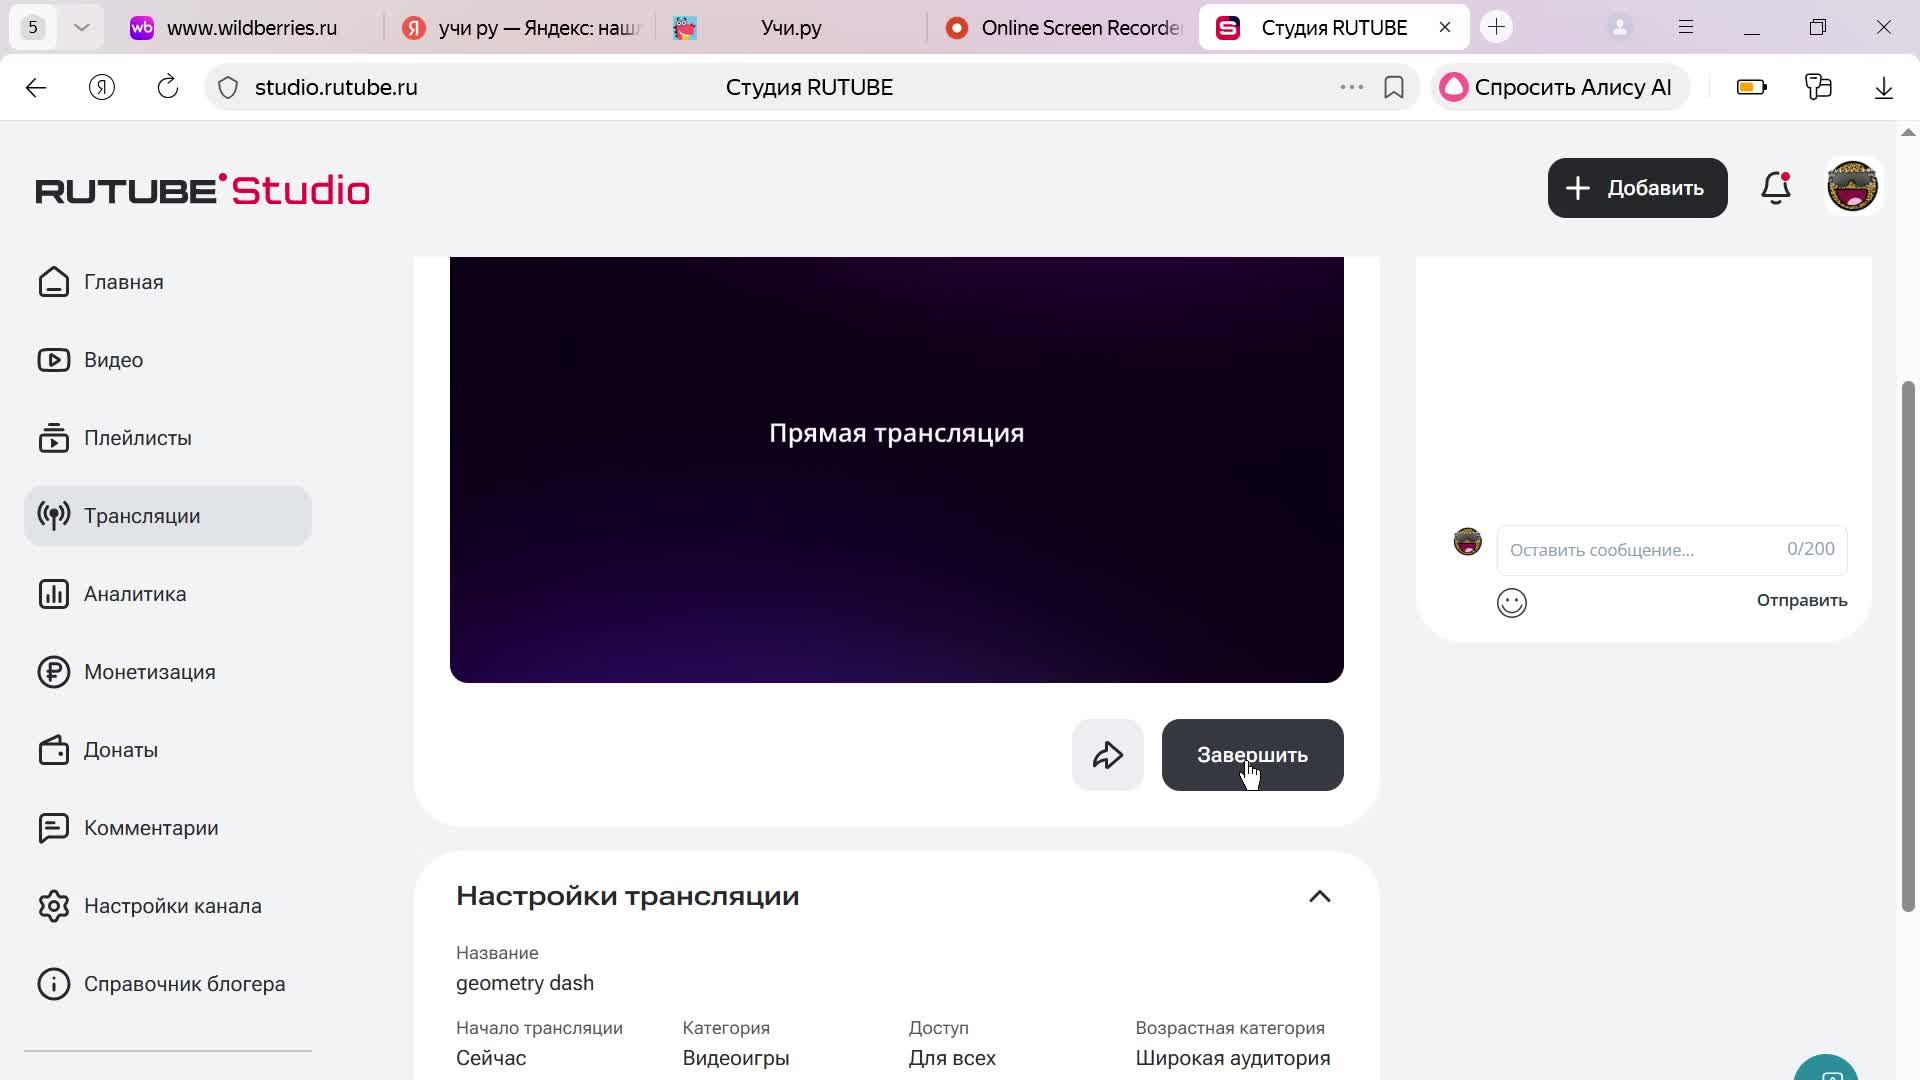Open the emoji picker in chat
This screenshot has height=1080, width=1920.
click(1511, 603)
